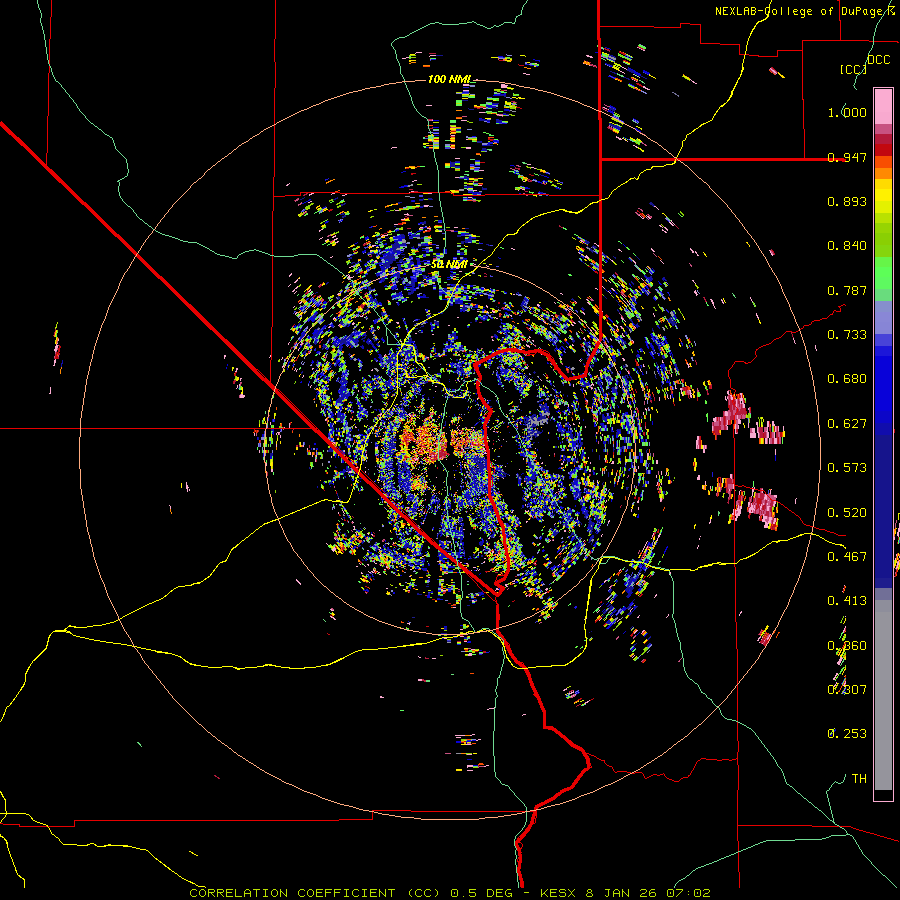The height and width of the screenshot is (900, 900).
Task: Select the 0.467 legend value
Action: coord(847,557)
